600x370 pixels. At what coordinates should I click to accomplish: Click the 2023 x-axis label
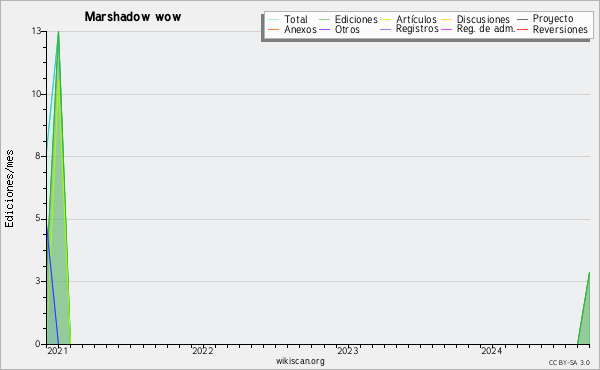point(347,351)
